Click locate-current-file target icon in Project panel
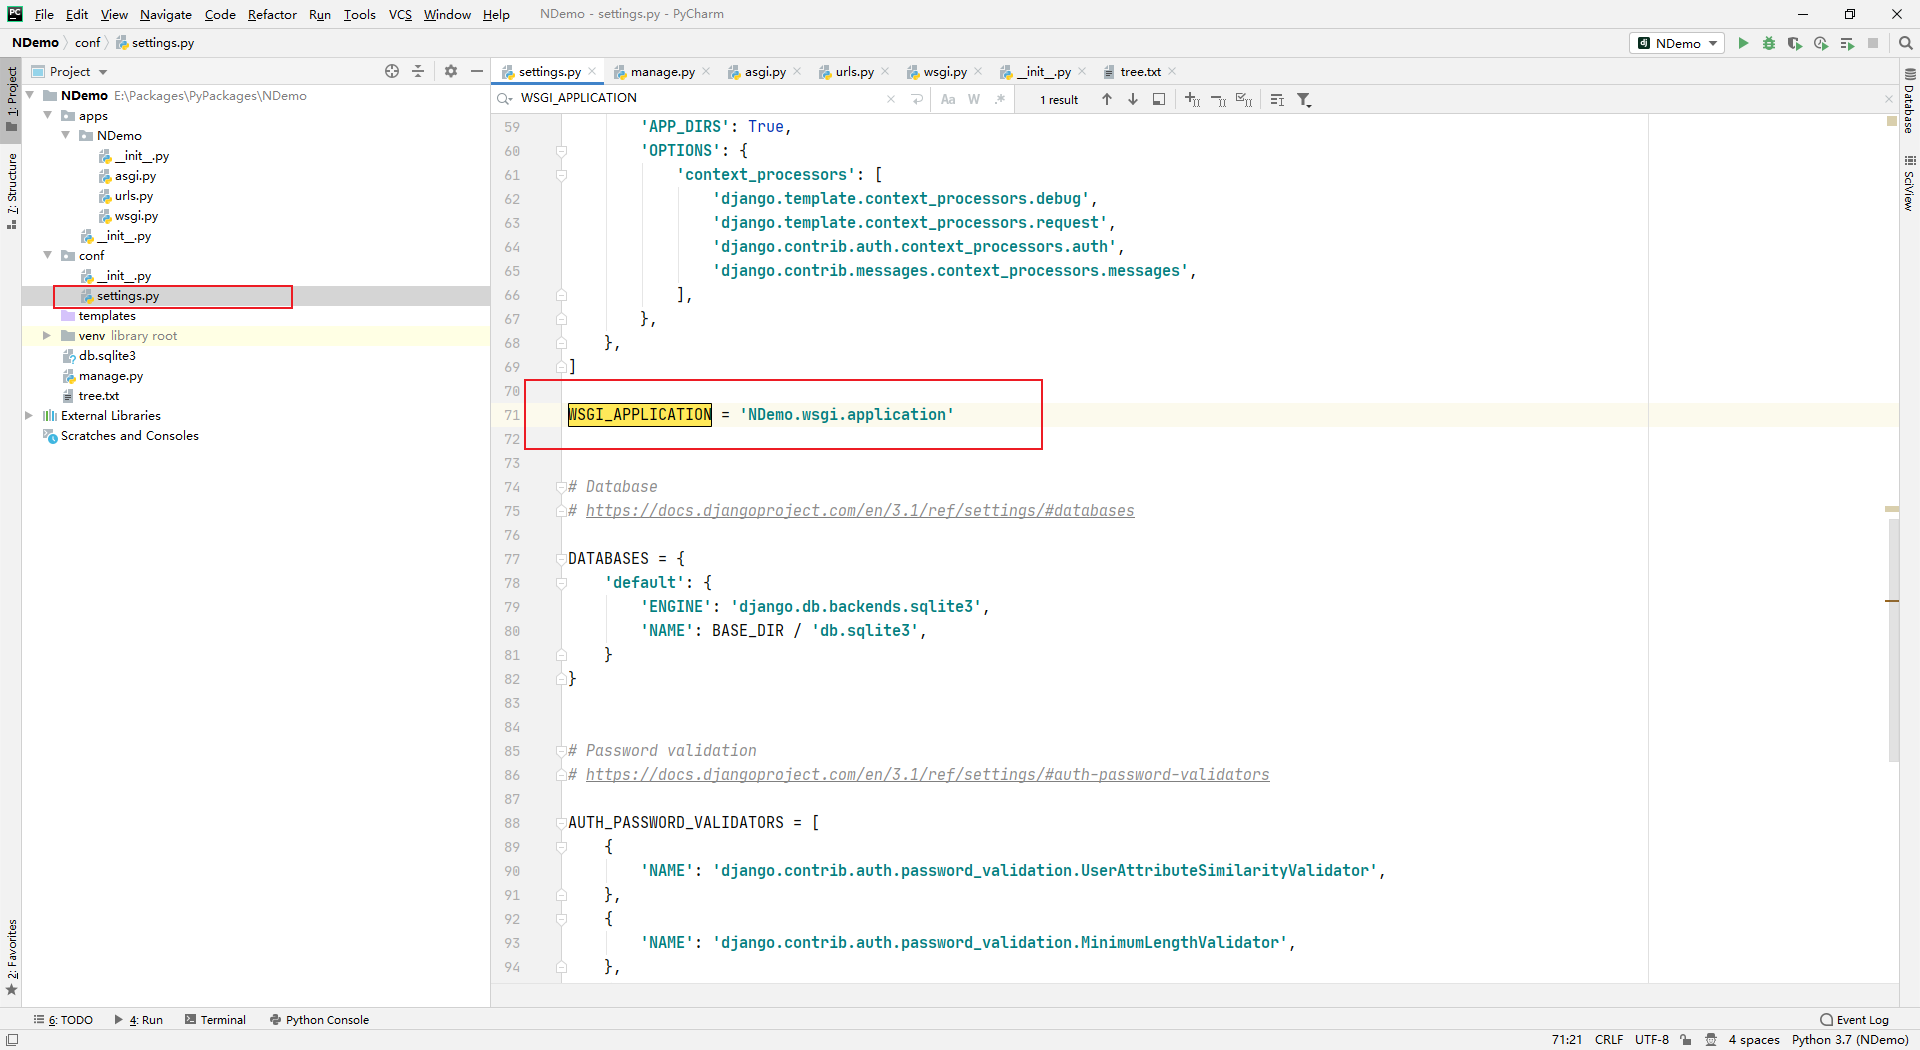 click(392, 71)
